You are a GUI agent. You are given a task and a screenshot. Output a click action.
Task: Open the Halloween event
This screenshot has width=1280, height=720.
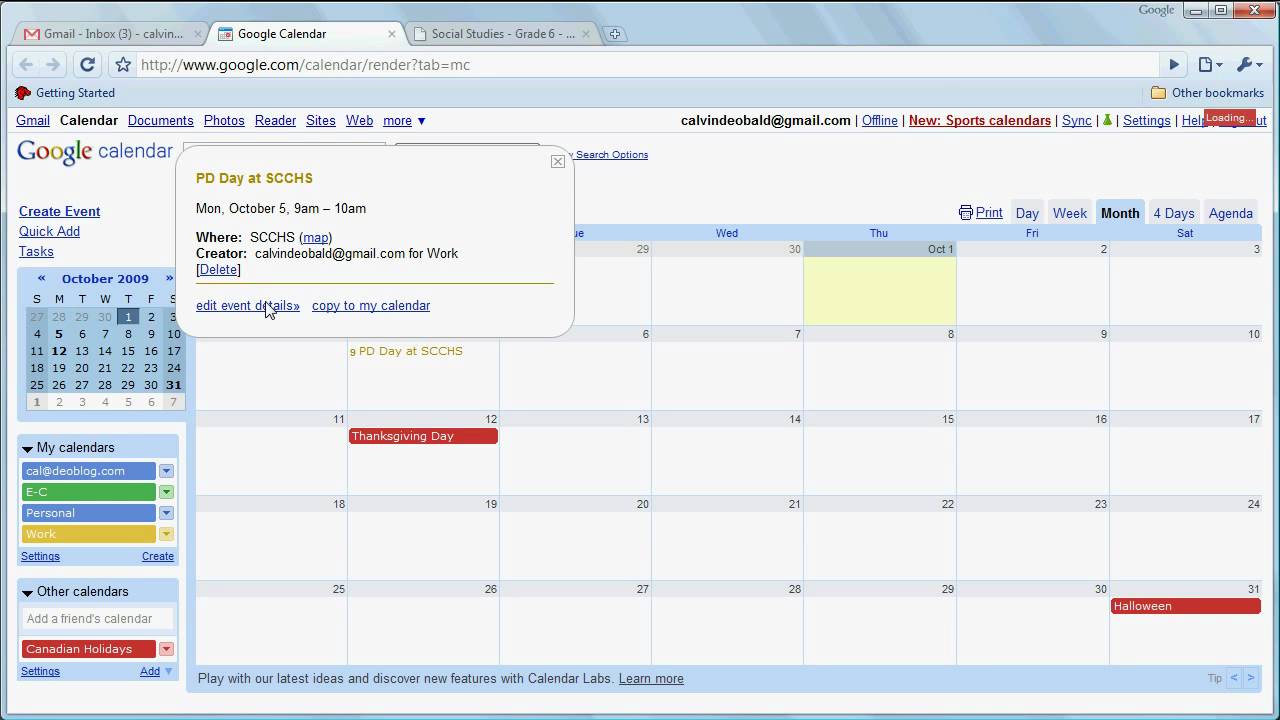1186,606
